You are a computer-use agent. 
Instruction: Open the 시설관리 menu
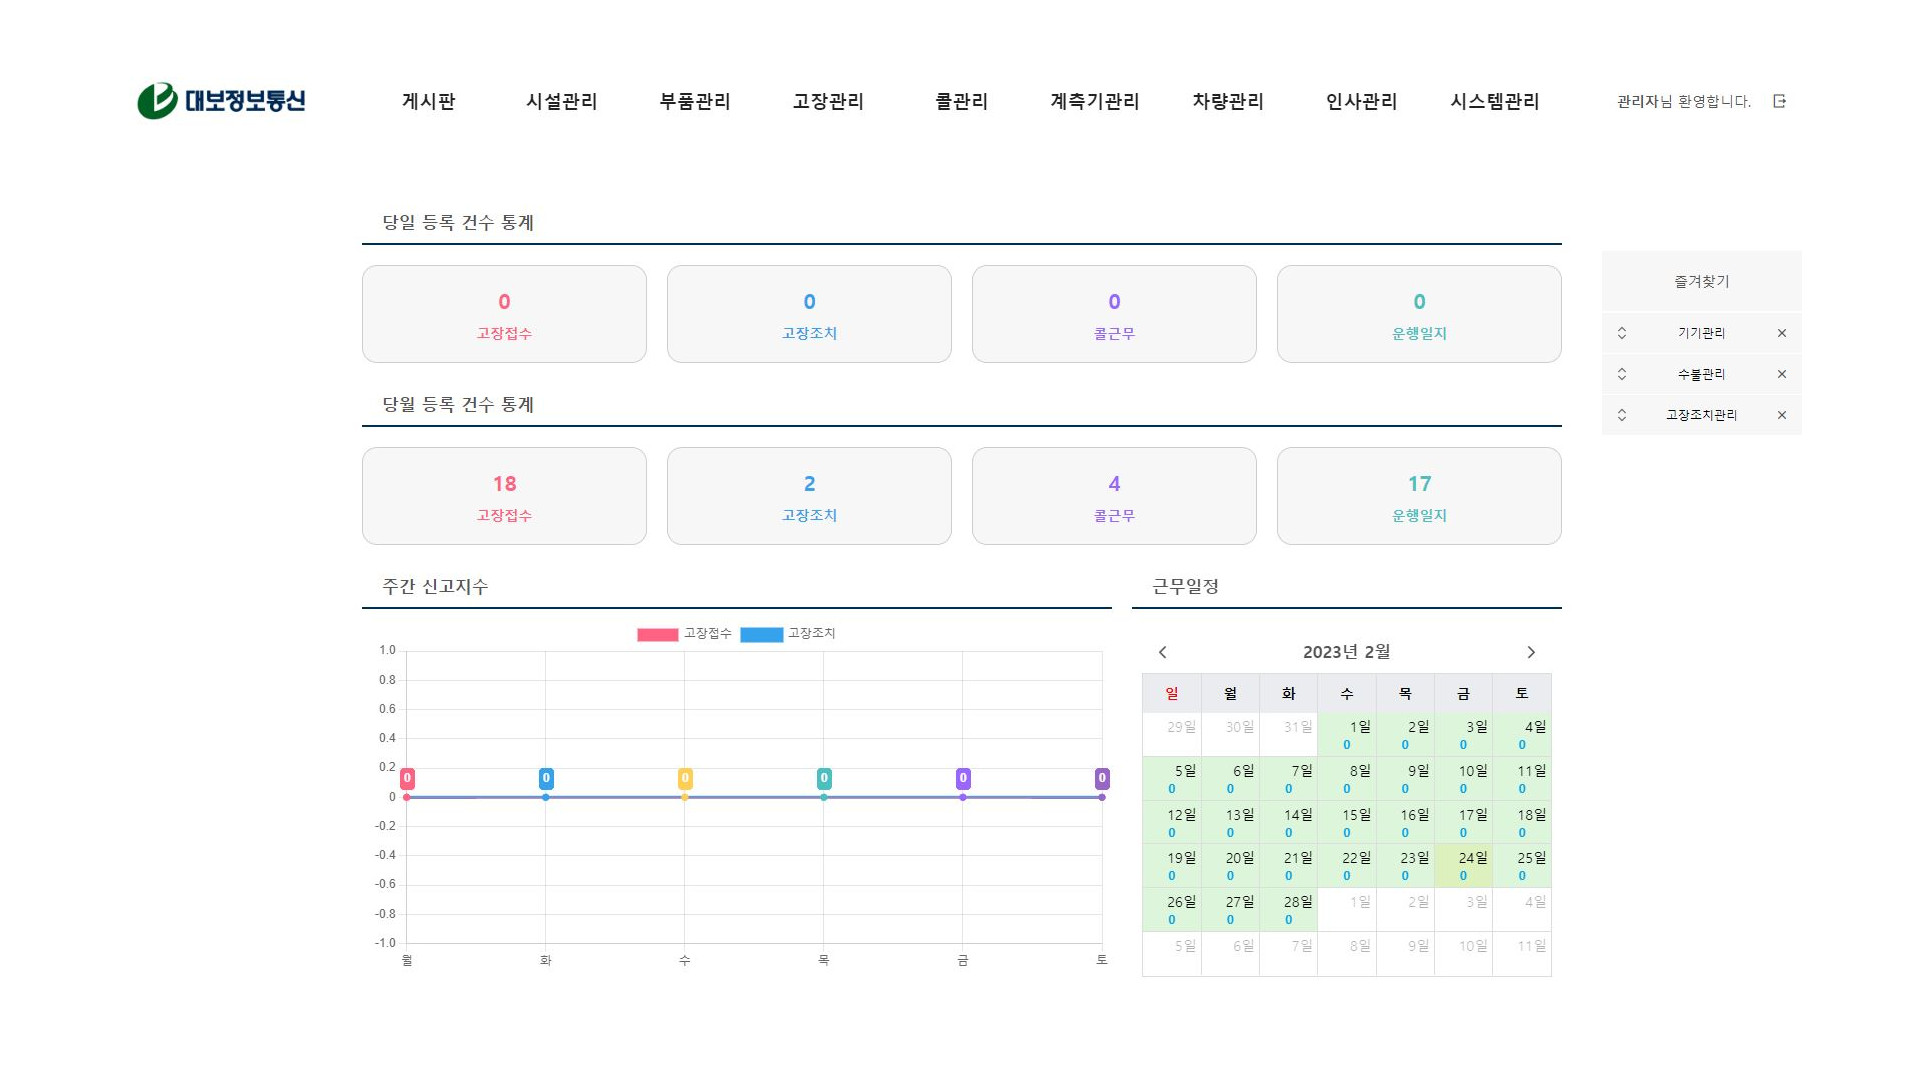pyautogui.click(x=561, y=101)
